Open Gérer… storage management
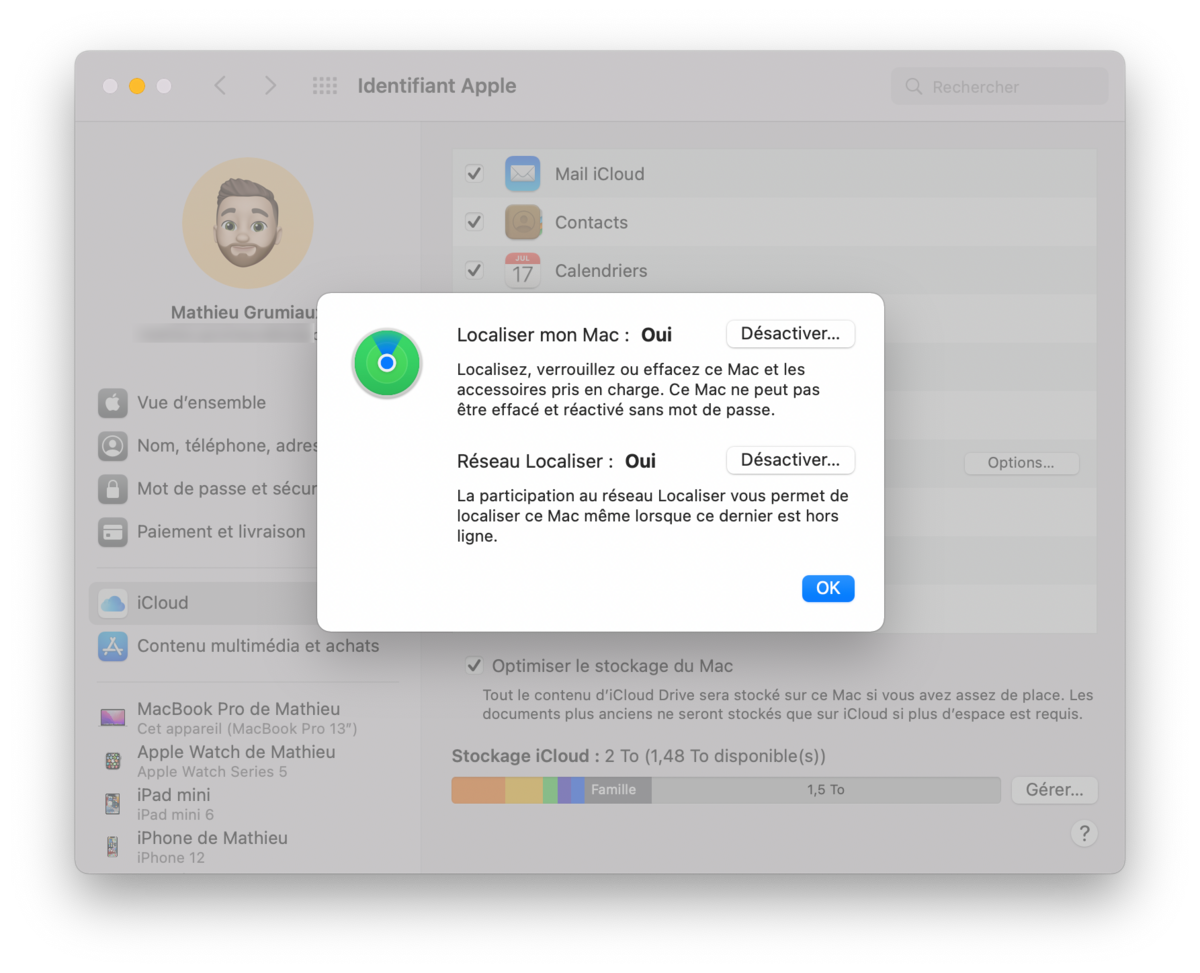The width and height of the screenshot is (1200, 973). click(x=1054, y=790)
